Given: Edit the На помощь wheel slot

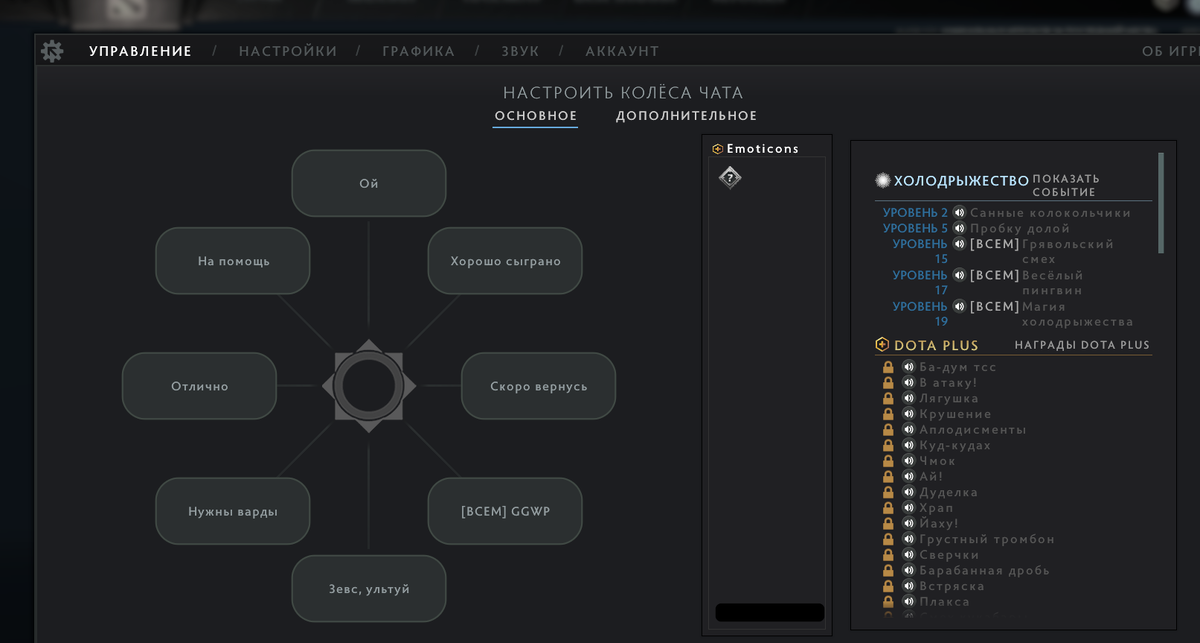Looking at the screenshot, I should point(232,261).
